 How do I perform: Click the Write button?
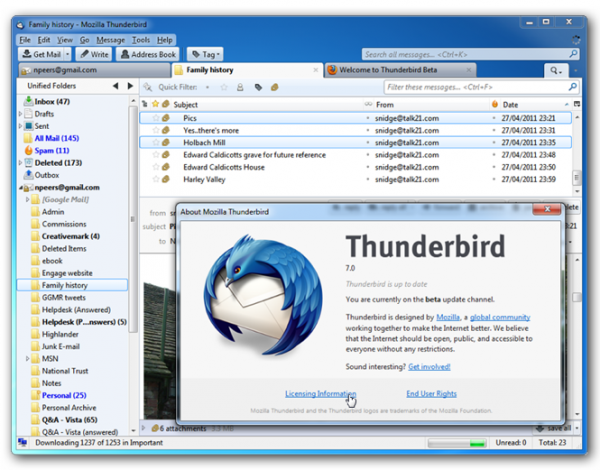tap(94, 54)
